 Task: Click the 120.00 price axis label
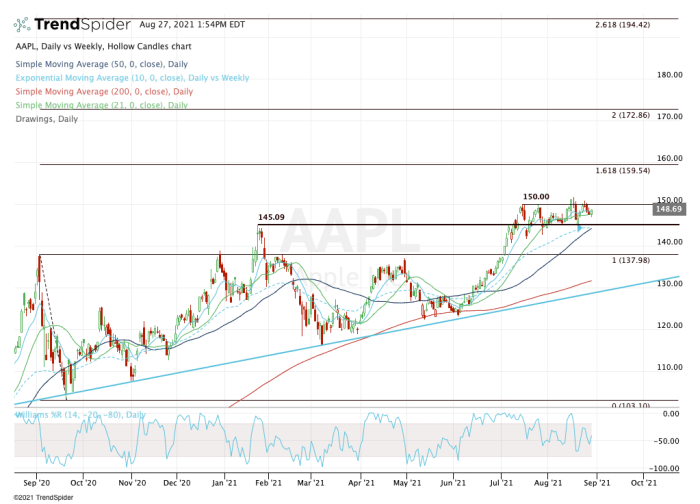(669, 325)
